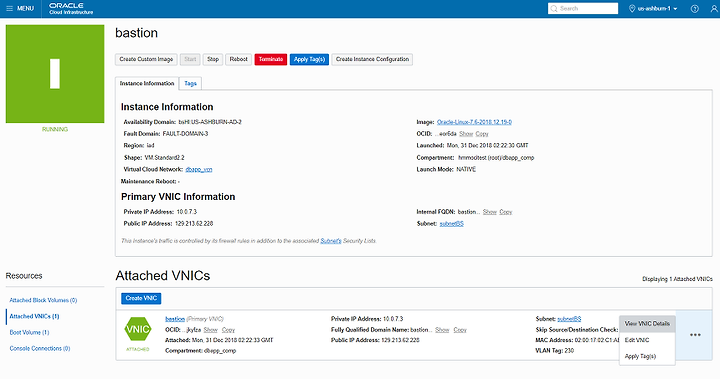Image resolution: width=720 pixels, height=379 pixels.
Task: Open Console Connections (0) resource
Action: click(40, 348)
